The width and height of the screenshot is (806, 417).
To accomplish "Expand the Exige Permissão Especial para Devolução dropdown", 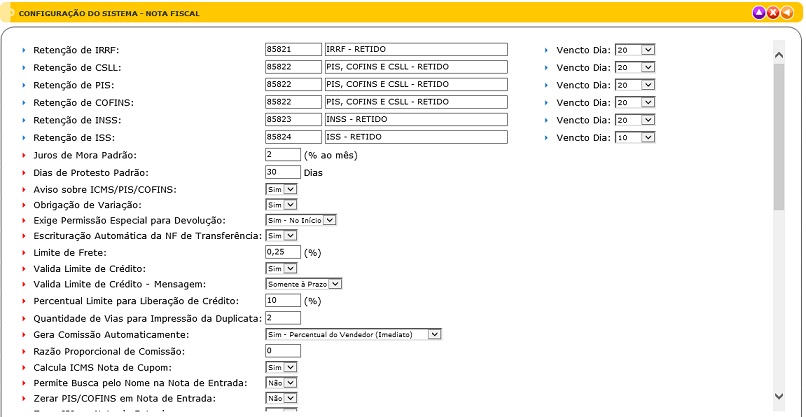I will coord(300,220).
